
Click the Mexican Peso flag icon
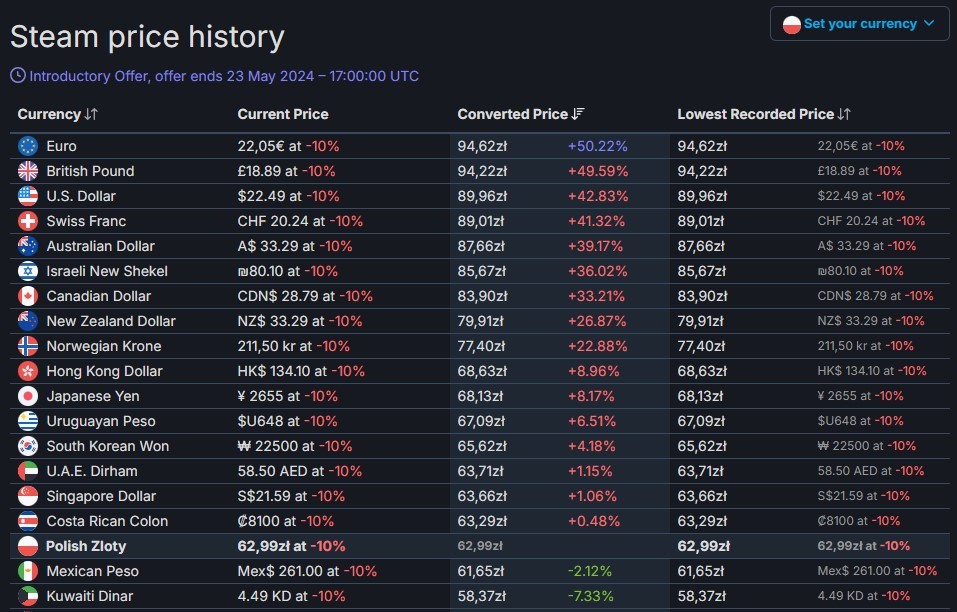(27, 571)
